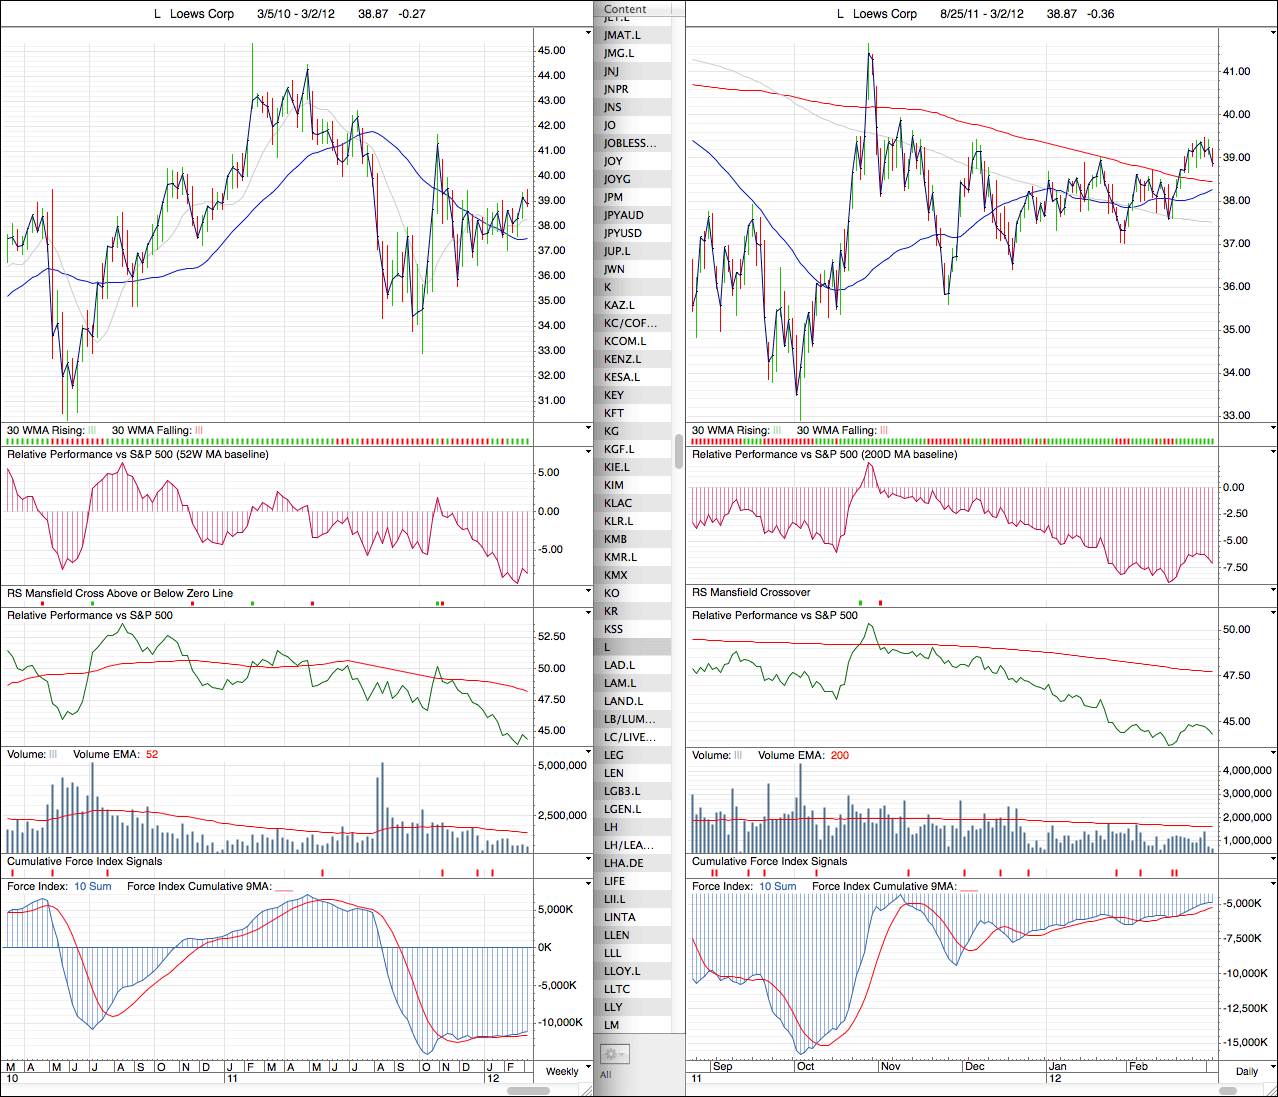
Task: Open the daily Relative Performance 200D MA panel arrow
Action: pos(1272,454)
